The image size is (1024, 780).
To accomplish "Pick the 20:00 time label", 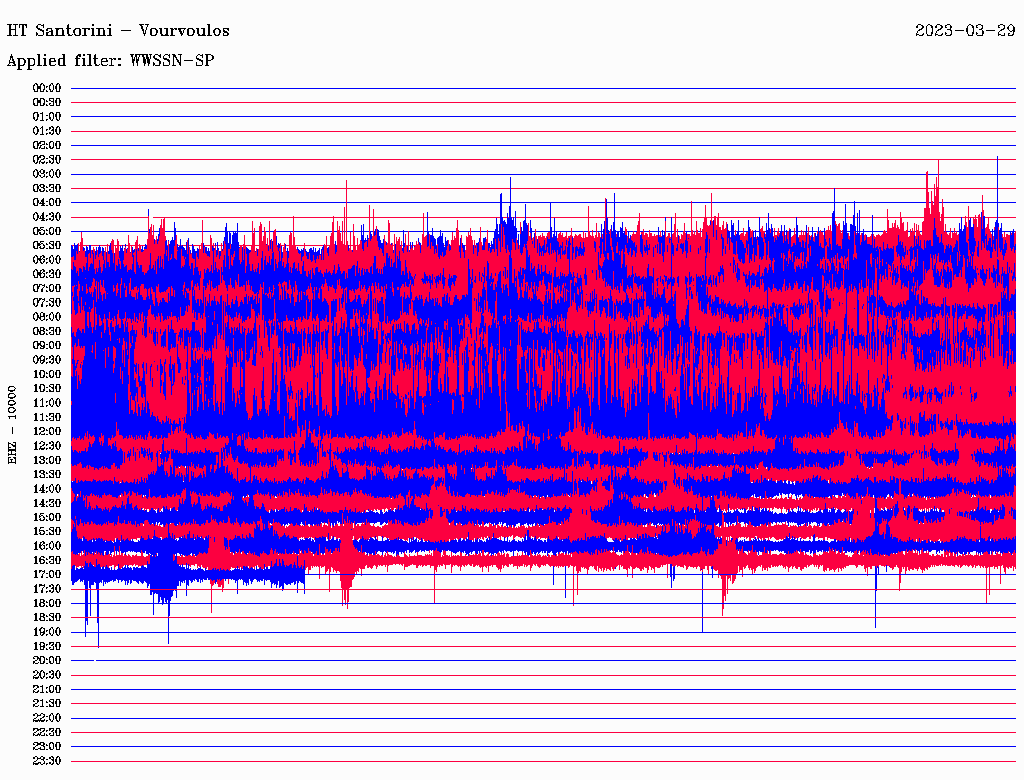I will [47, 661].
